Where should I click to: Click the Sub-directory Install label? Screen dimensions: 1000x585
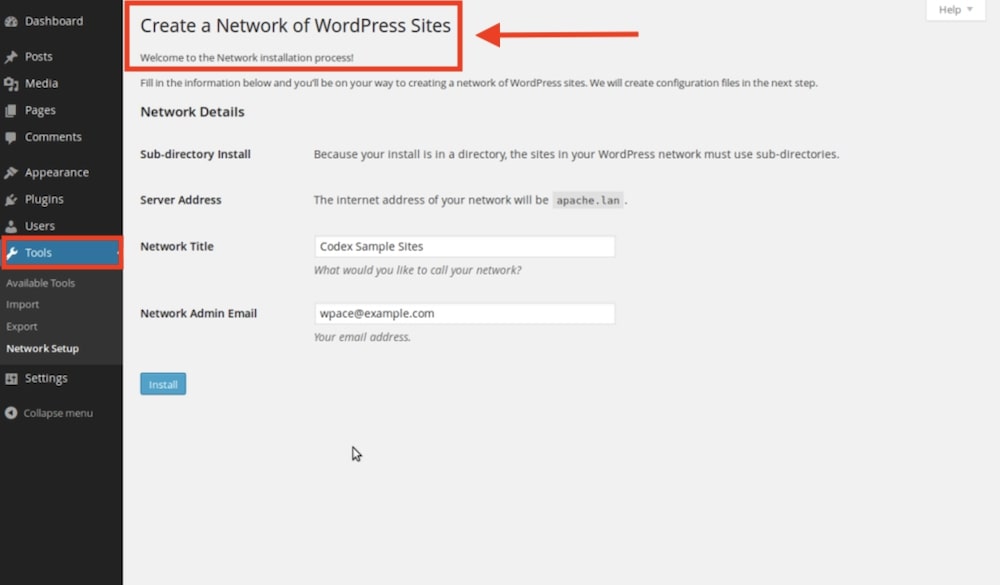click(195, 154)
